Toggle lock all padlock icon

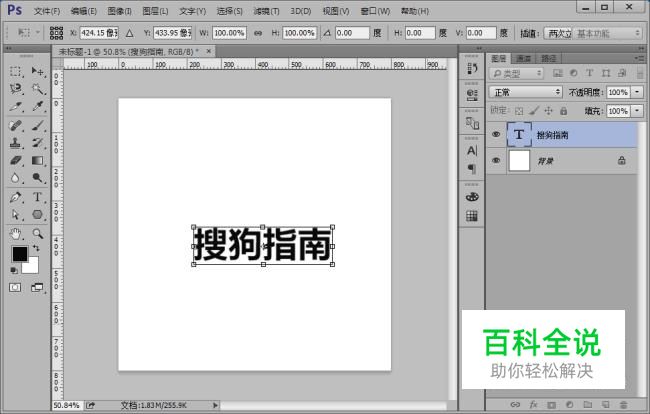563,111
